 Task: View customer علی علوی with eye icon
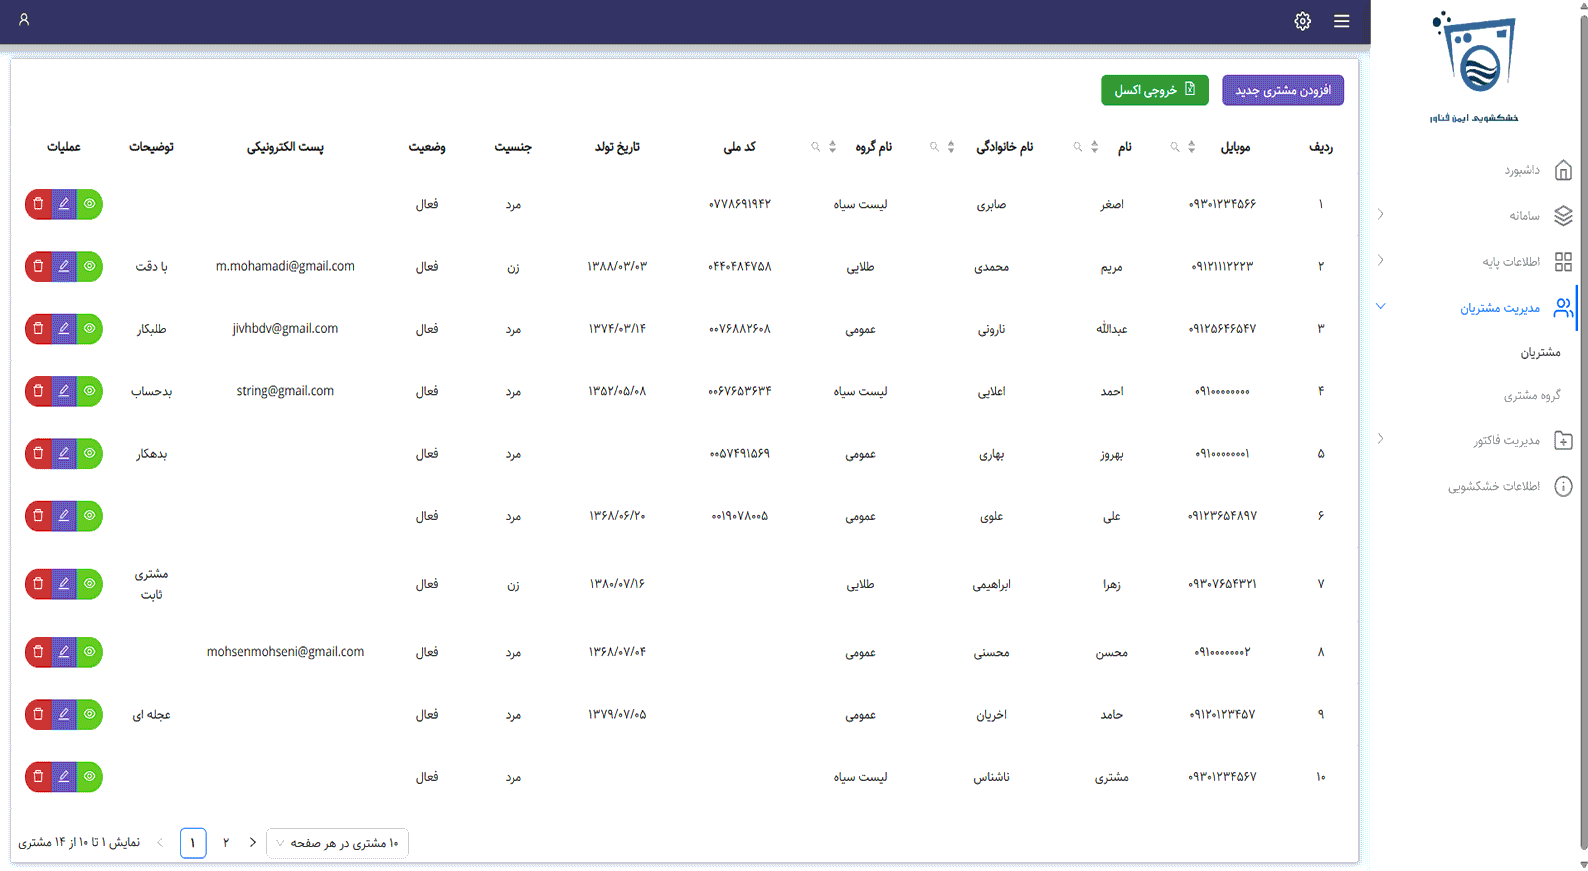[90, 516]
